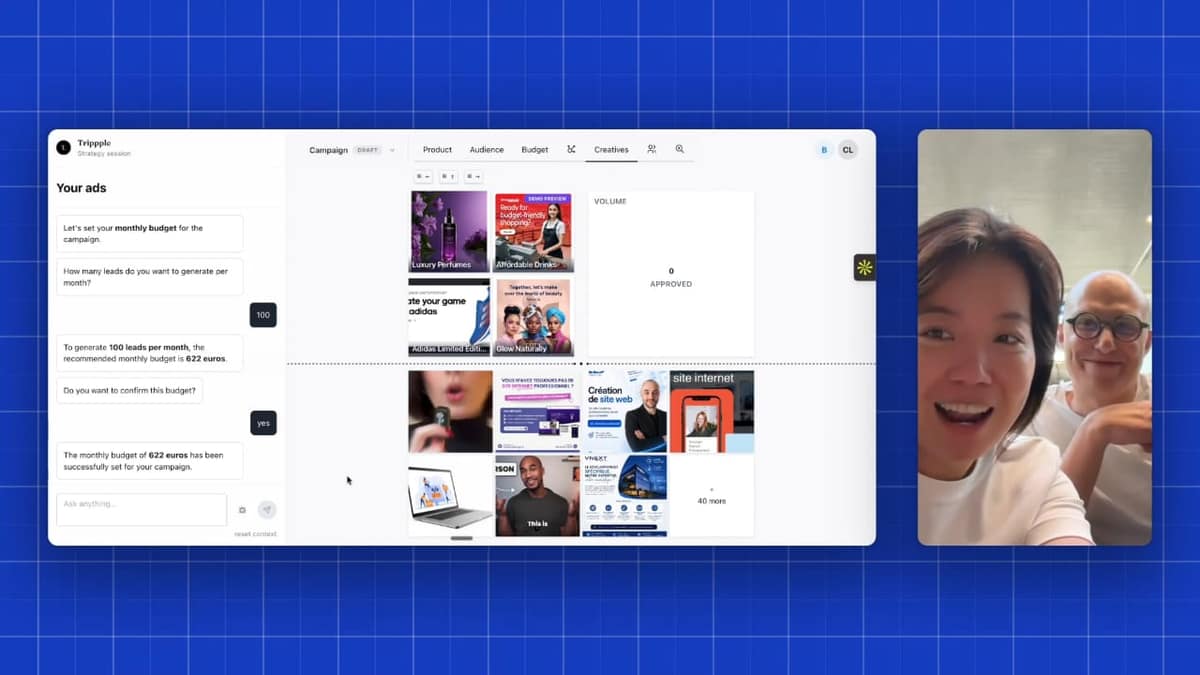Focus the Ask anything input field

coord(142,509)
